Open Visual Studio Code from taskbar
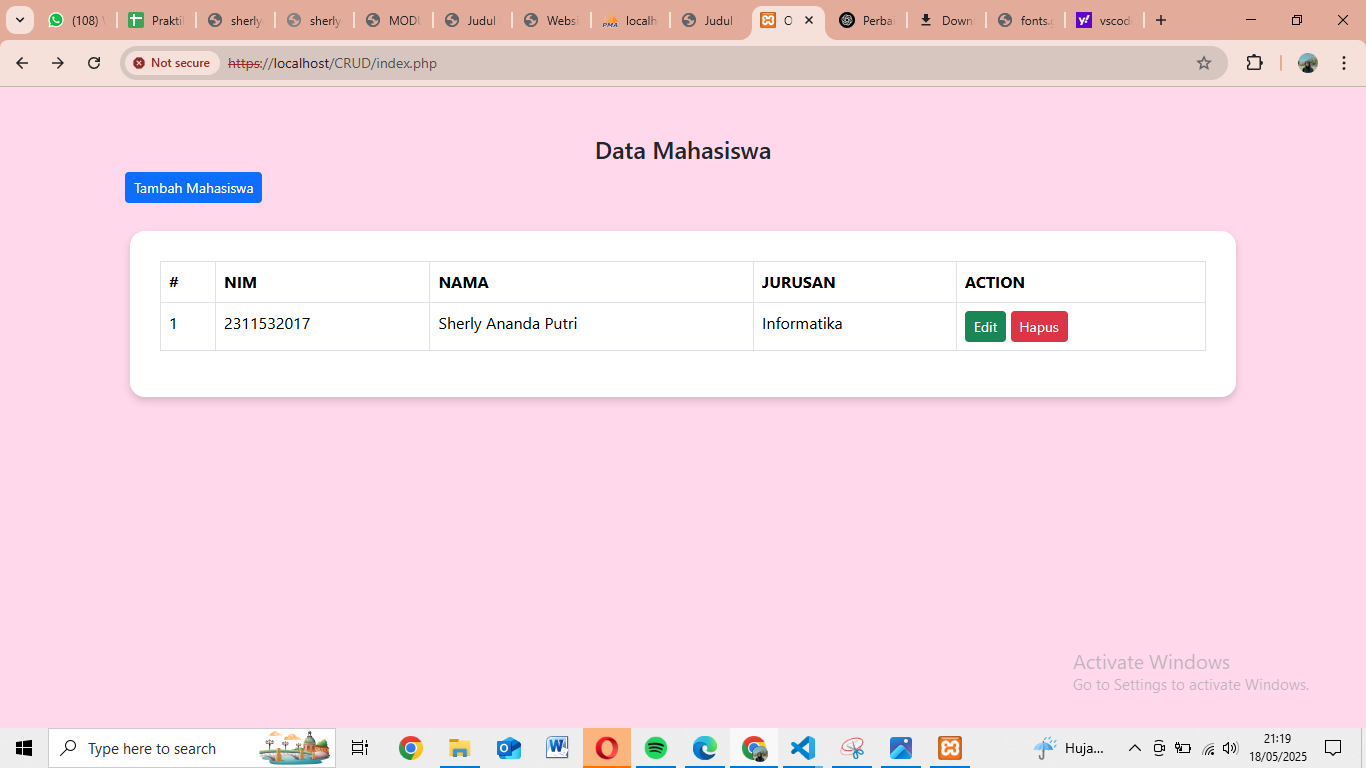This screenshot has height=768, width=1366. point(802,748)
